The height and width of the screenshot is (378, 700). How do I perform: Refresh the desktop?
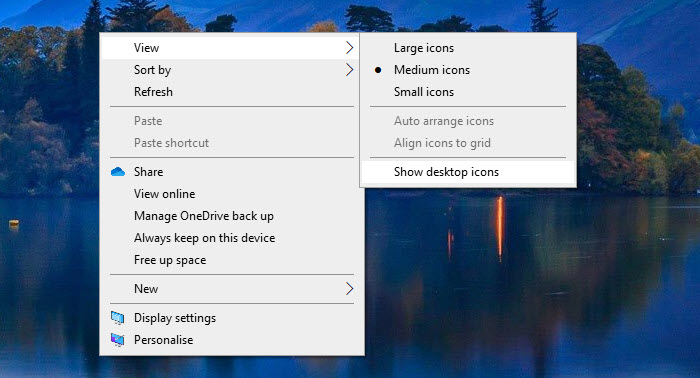tap(231, 91)
